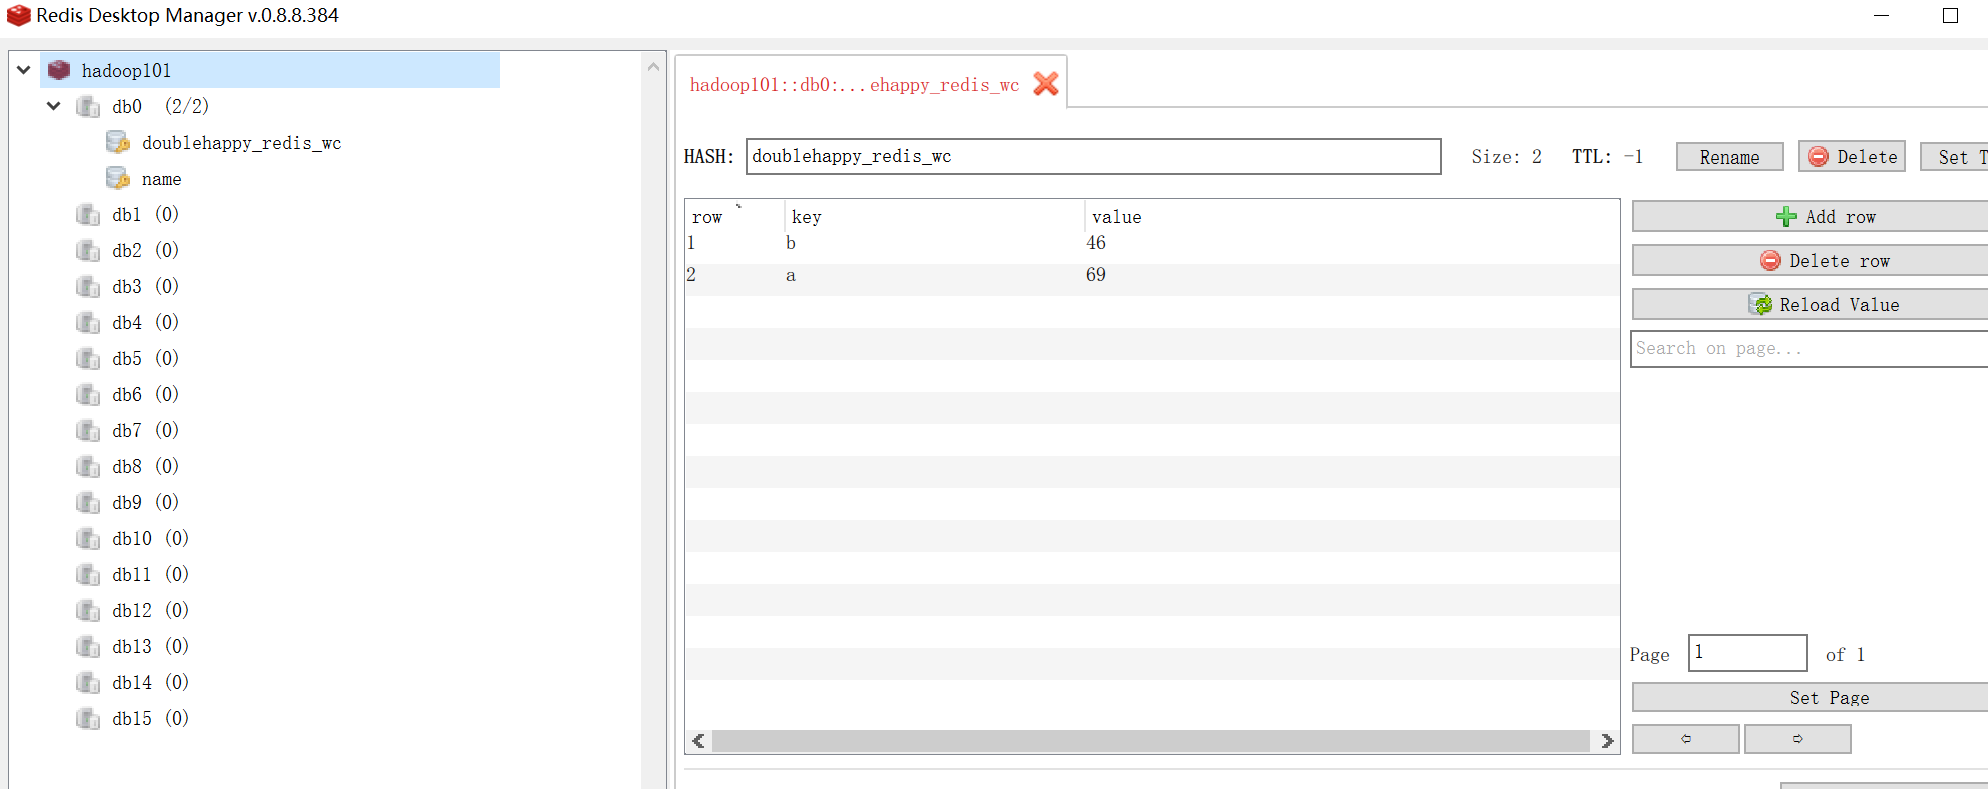Click the Rename button
1988x789 pixels.
point(1729,157)
